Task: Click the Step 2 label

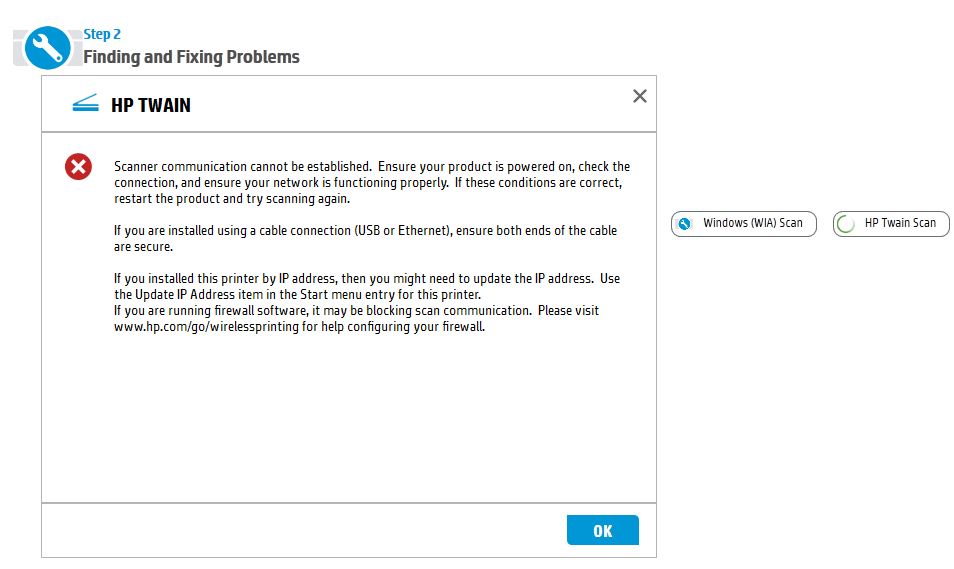Action: pyautogui.click(x=102, y=35)
